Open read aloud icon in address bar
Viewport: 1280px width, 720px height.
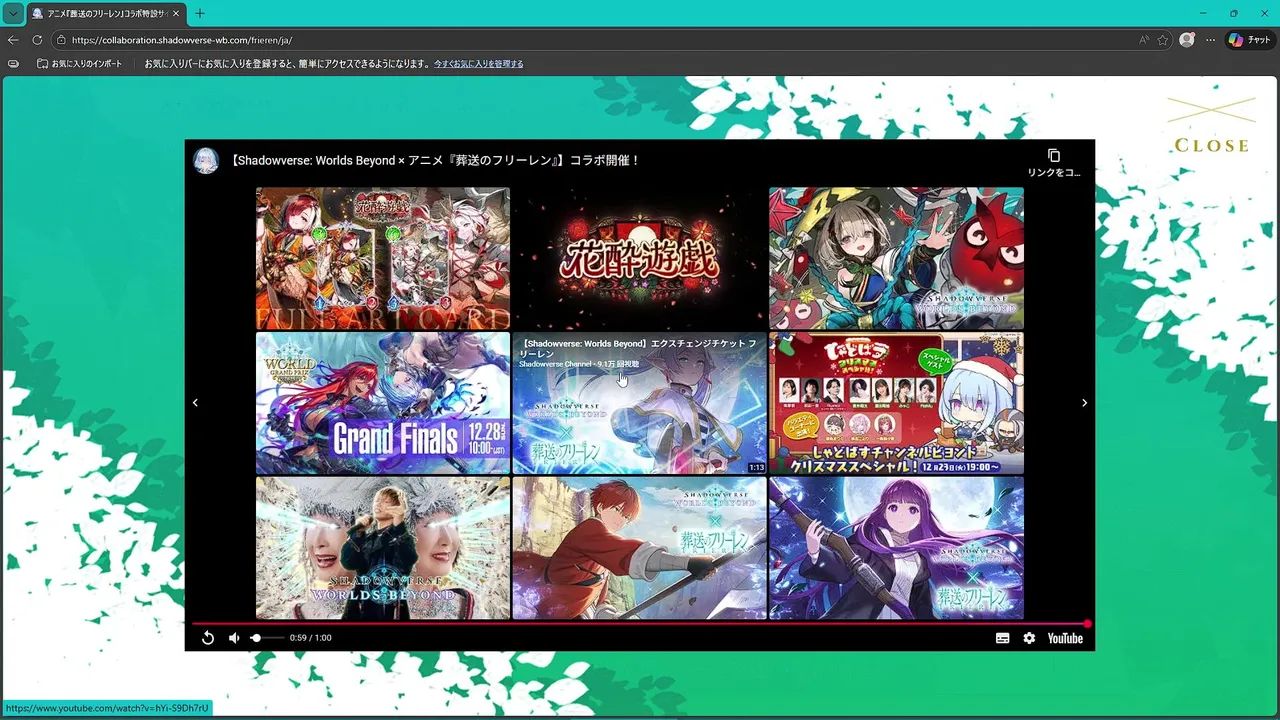pos(1143,40)
